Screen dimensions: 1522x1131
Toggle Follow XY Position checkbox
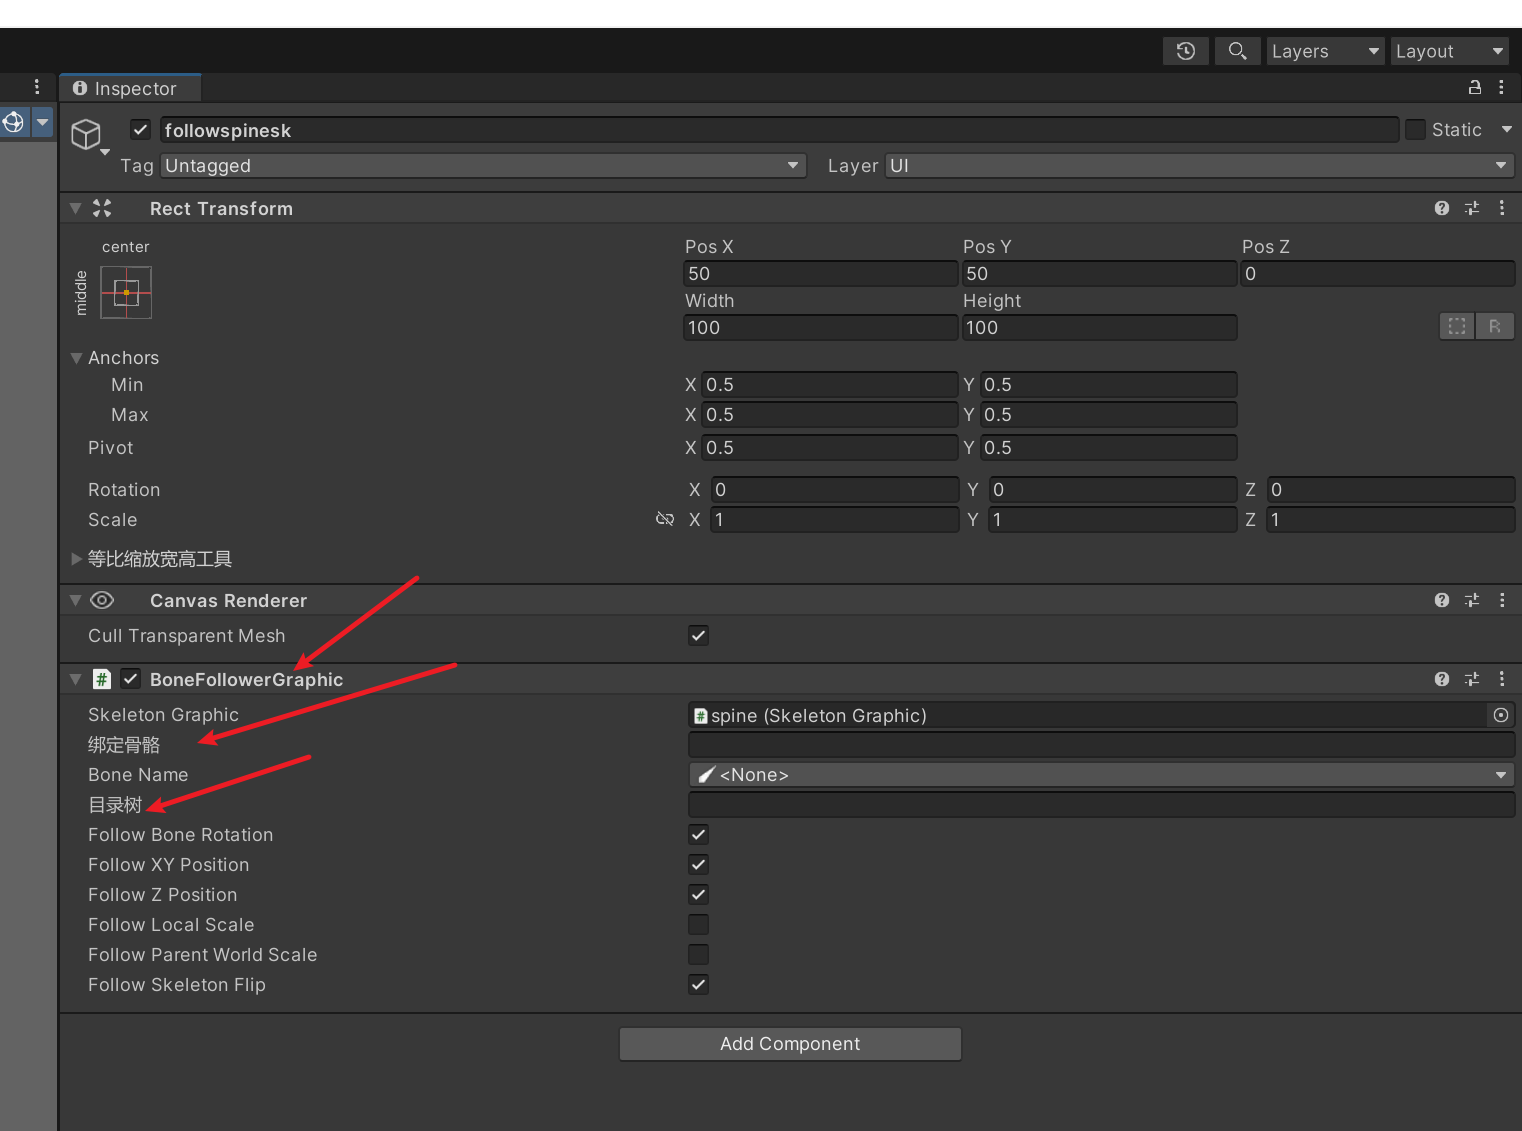(699, 864)
